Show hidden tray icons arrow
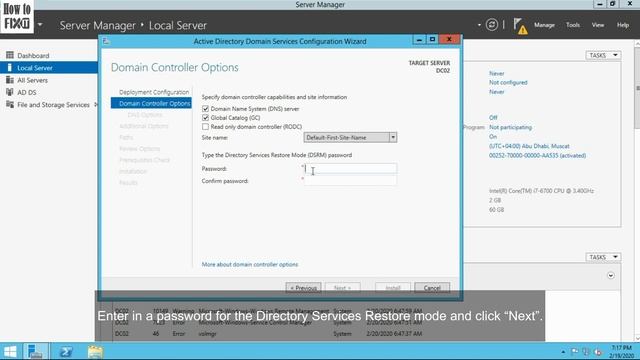Screen dimensions: 640x360 [563, 351]
